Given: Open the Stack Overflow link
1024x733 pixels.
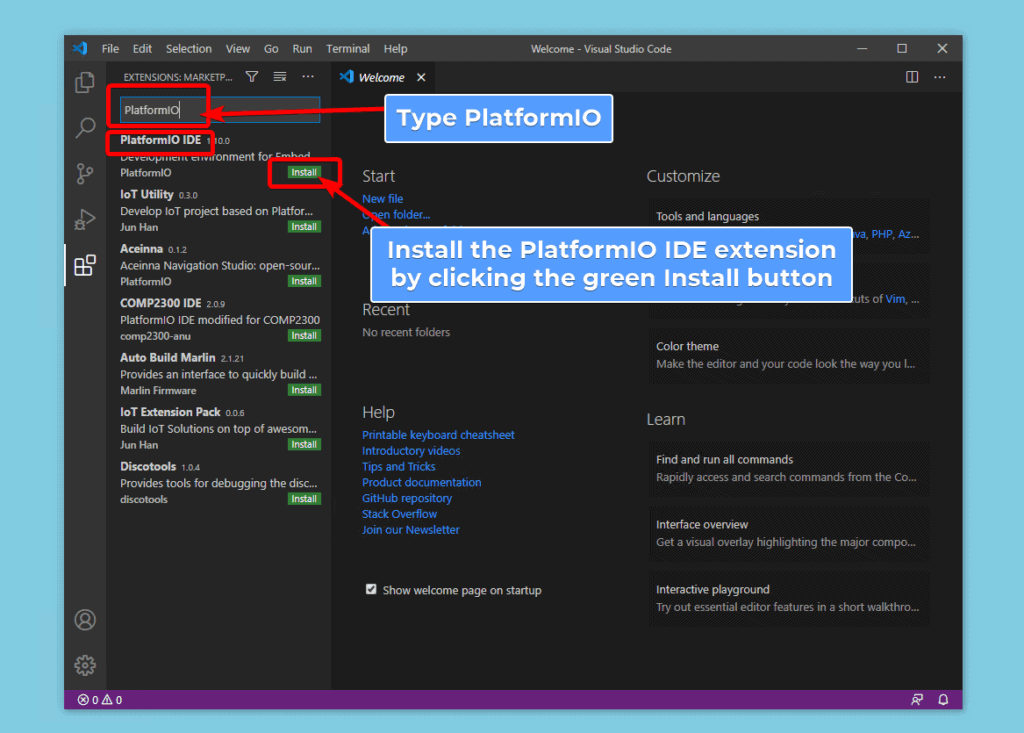Looking at the screenshot, I should (399, 514).
